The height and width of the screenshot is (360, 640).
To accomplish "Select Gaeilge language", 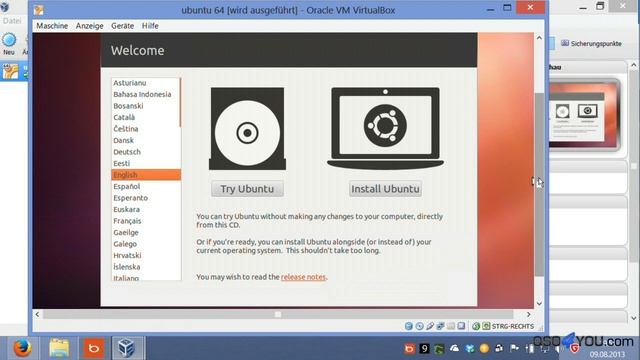I will (145, 232).
